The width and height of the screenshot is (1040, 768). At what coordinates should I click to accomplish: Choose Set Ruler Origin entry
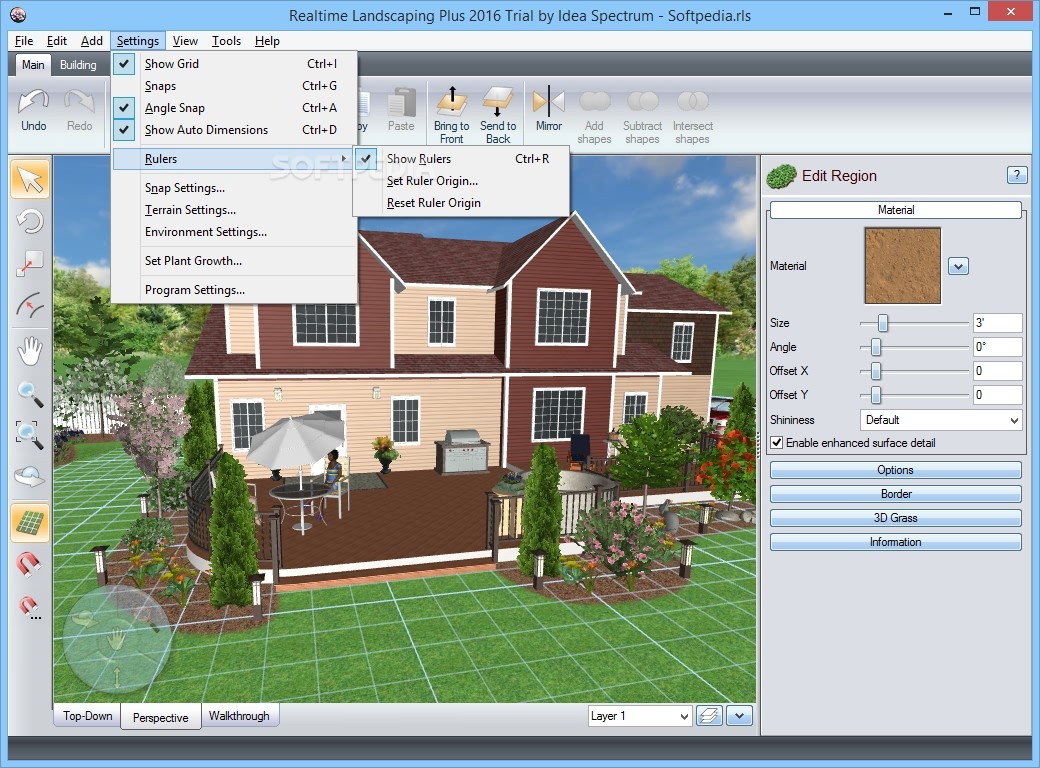(461, 180)
